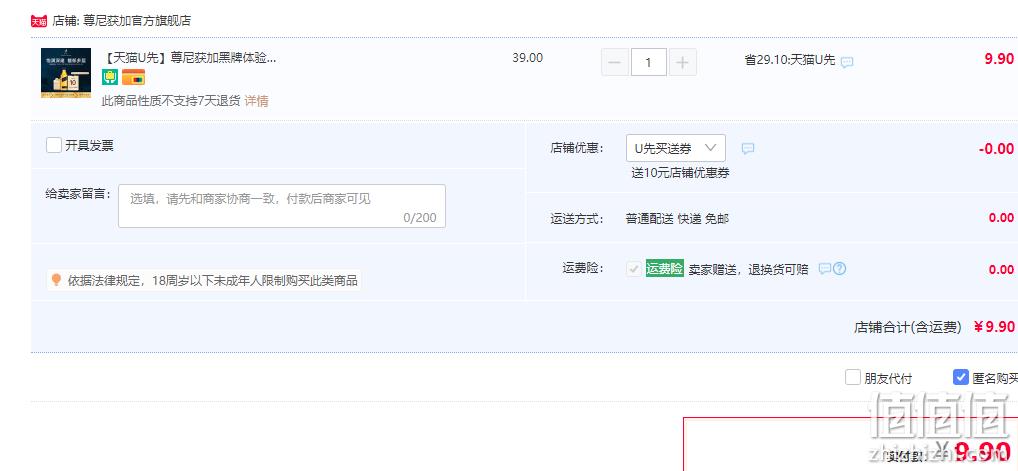1018x471 pixels.
Task: Click the green service badge under product title
Action: (110, 78)
